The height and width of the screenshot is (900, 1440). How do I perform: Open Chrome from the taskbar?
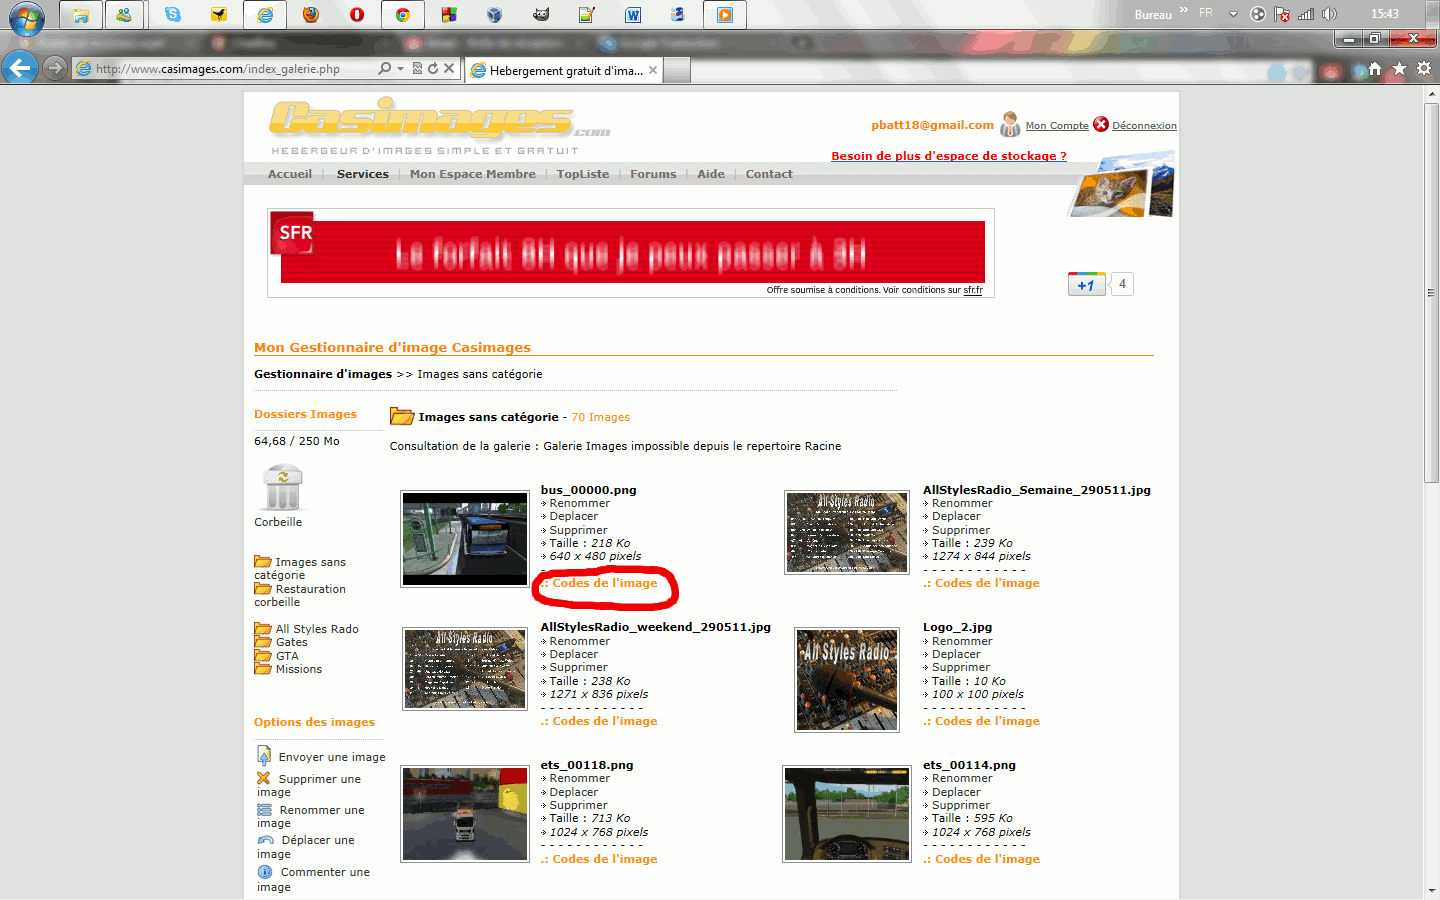[403, 14]
